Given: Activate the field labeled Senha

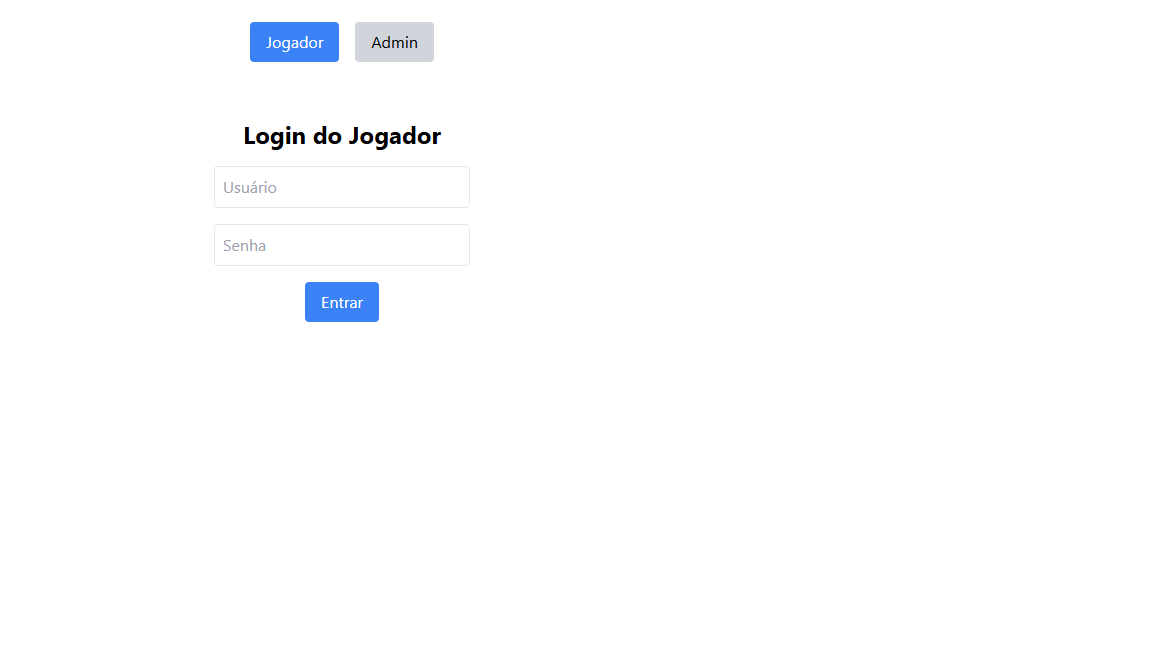Looking at the screenshot, I should coord(342,245).
